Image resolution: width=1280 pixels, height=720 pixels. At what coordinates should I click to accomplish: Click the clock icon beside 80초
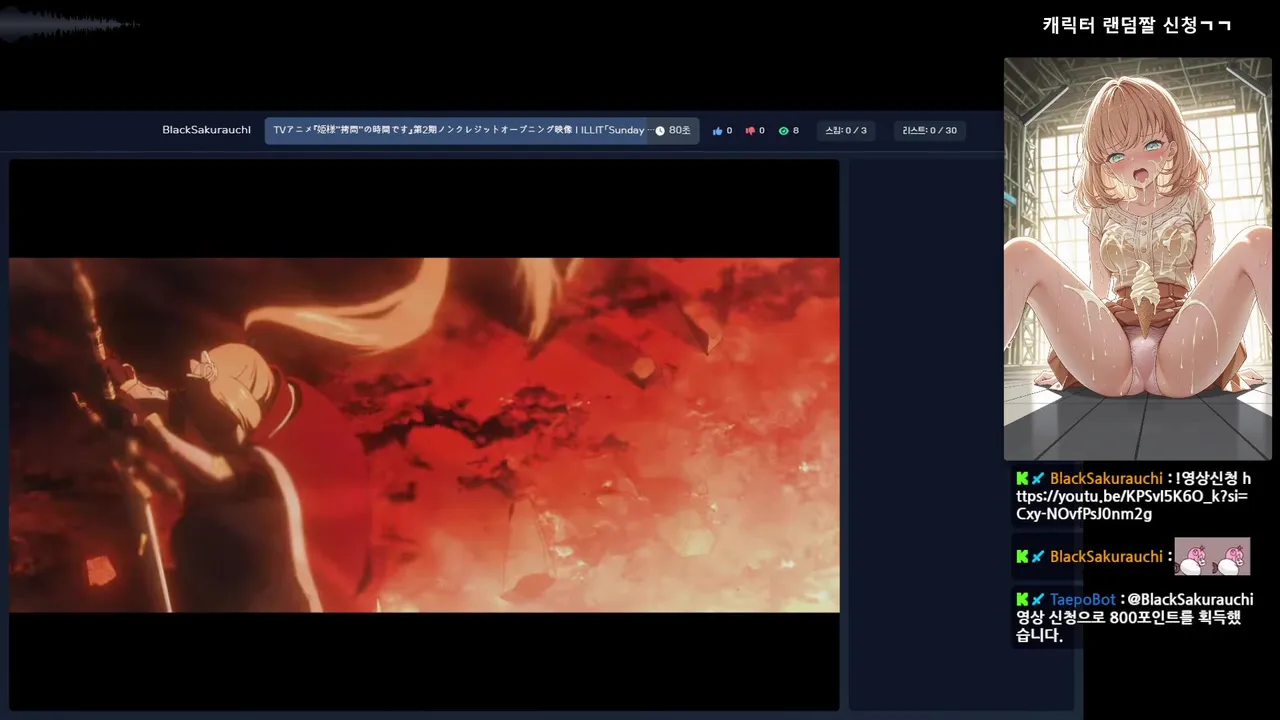[x=660, y=131]
